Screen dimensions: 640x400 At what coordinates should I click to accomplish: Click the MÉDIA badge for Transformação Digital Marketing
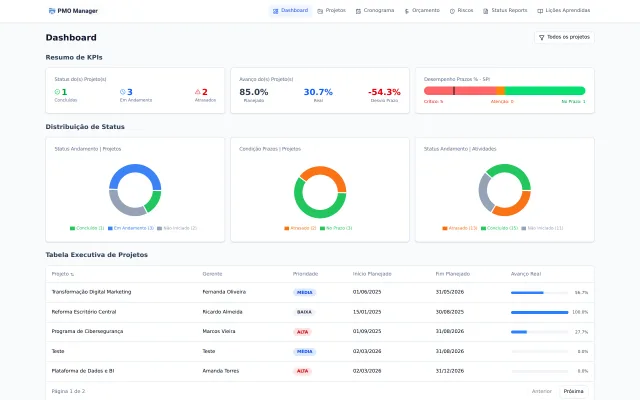click(304, 292)
